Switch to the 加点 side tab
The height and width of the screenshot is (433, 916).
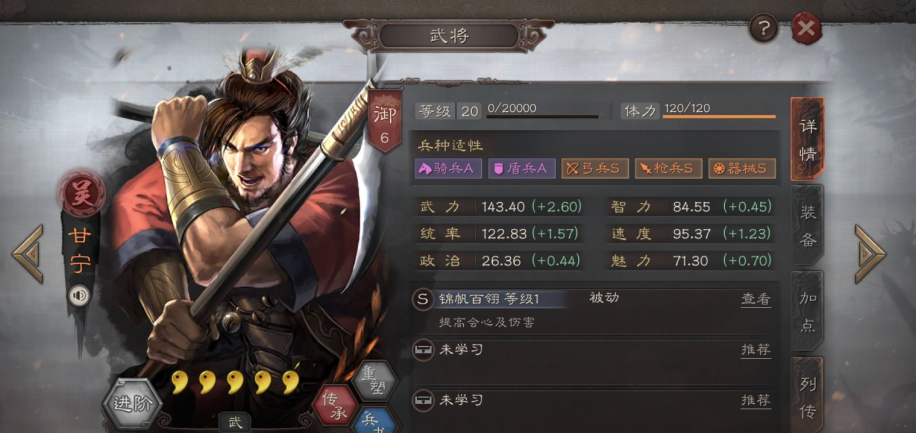pos(807,311)
